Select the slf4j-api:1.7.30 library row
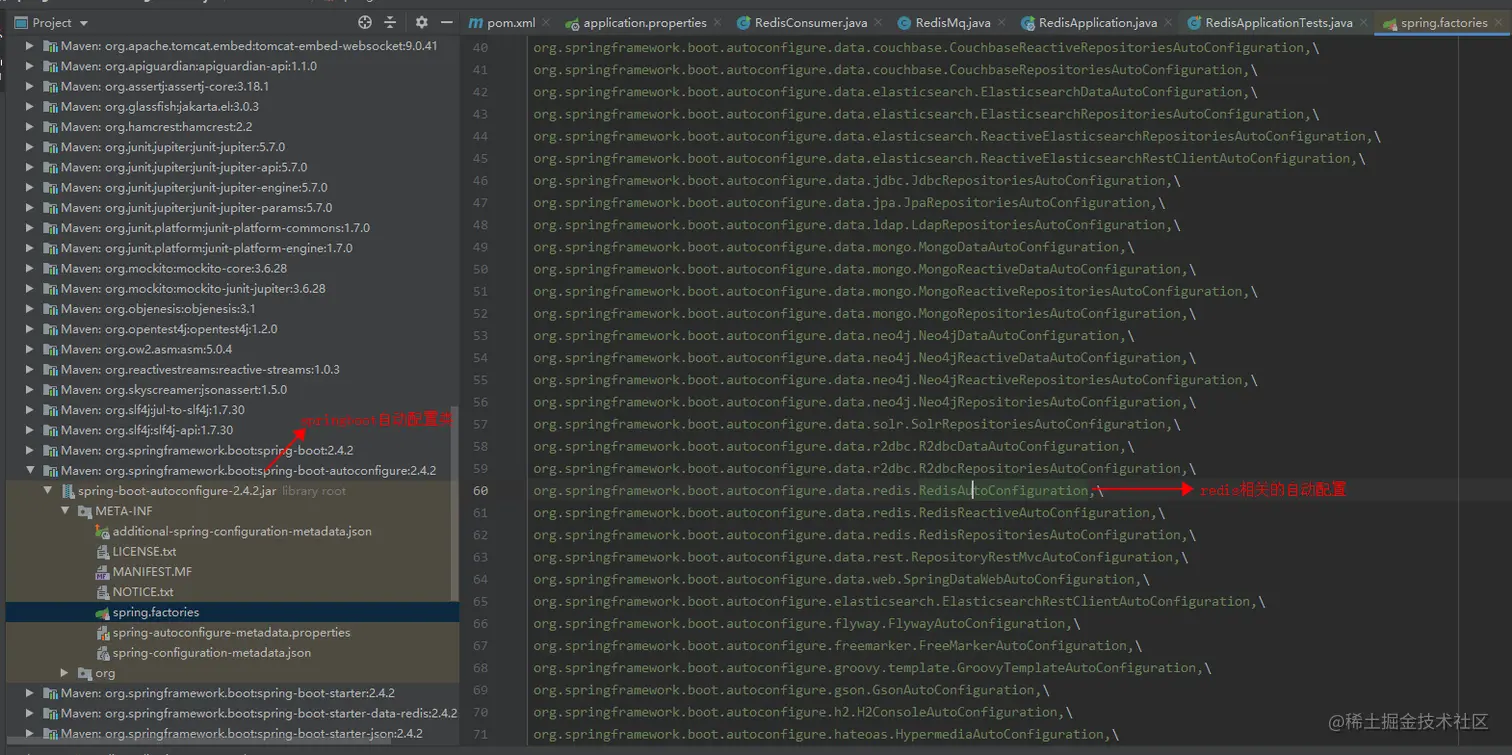The height and width of the screenshot is (755, 1512). (232, 430)
